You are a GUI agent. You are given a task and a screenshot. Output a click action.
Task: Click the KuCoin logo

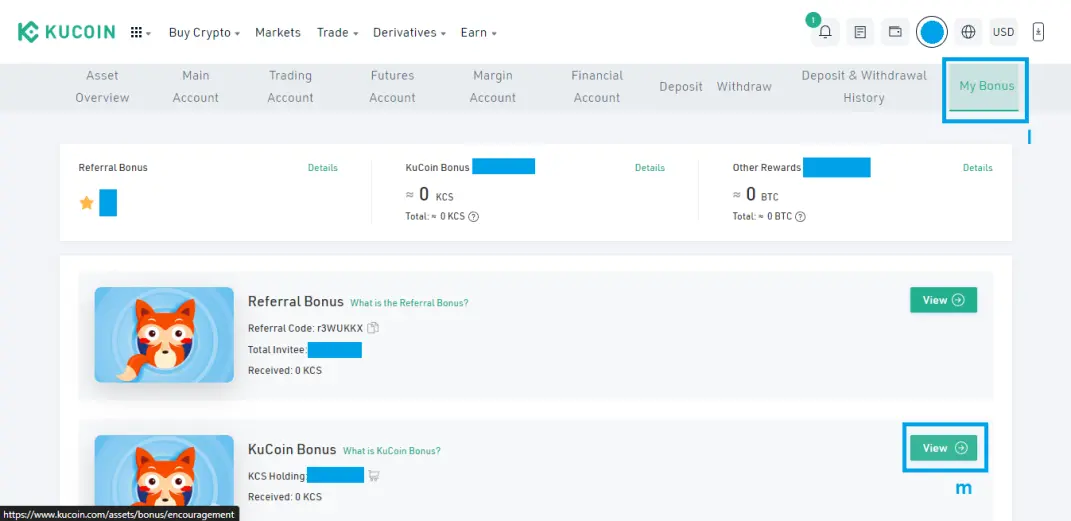66,32
